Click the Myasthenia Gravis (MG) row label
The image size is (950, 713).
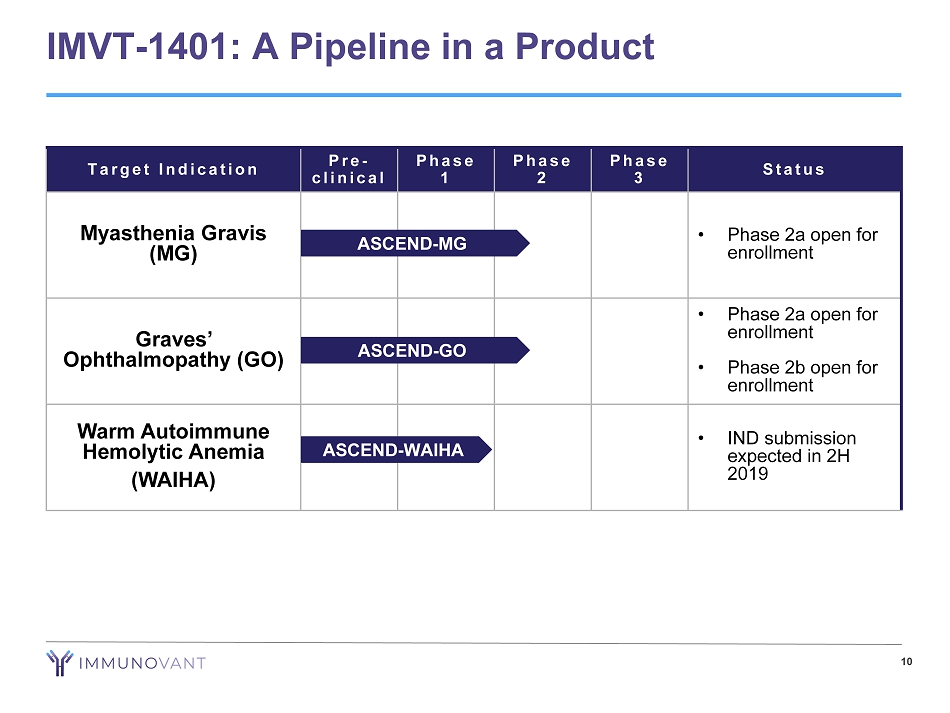[173, 243]
